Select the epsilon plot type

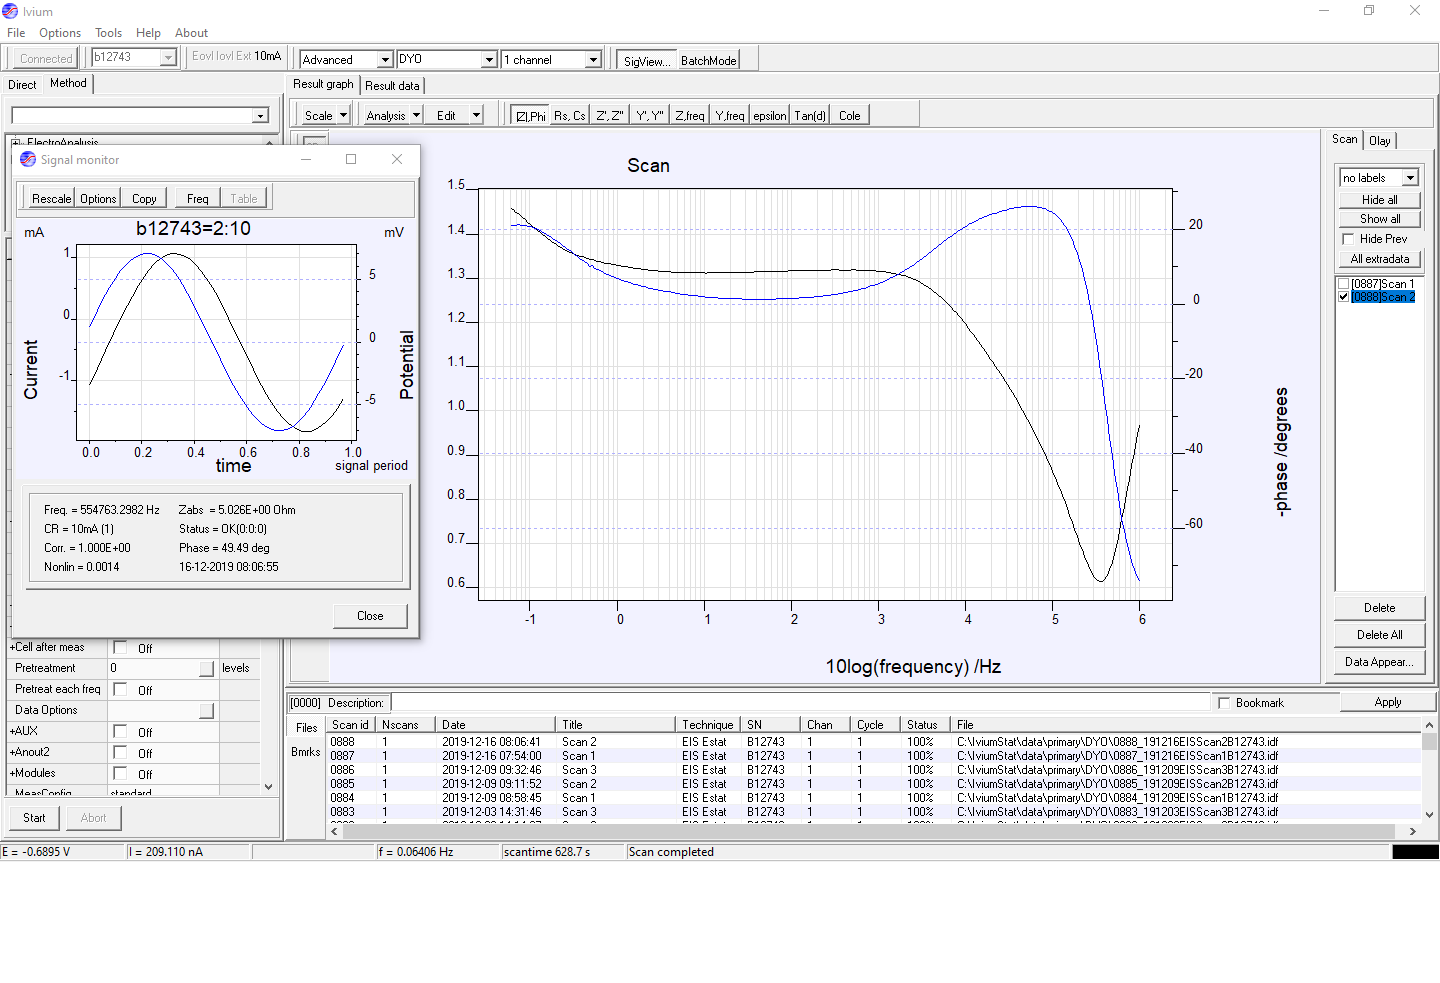pos(770,116)
